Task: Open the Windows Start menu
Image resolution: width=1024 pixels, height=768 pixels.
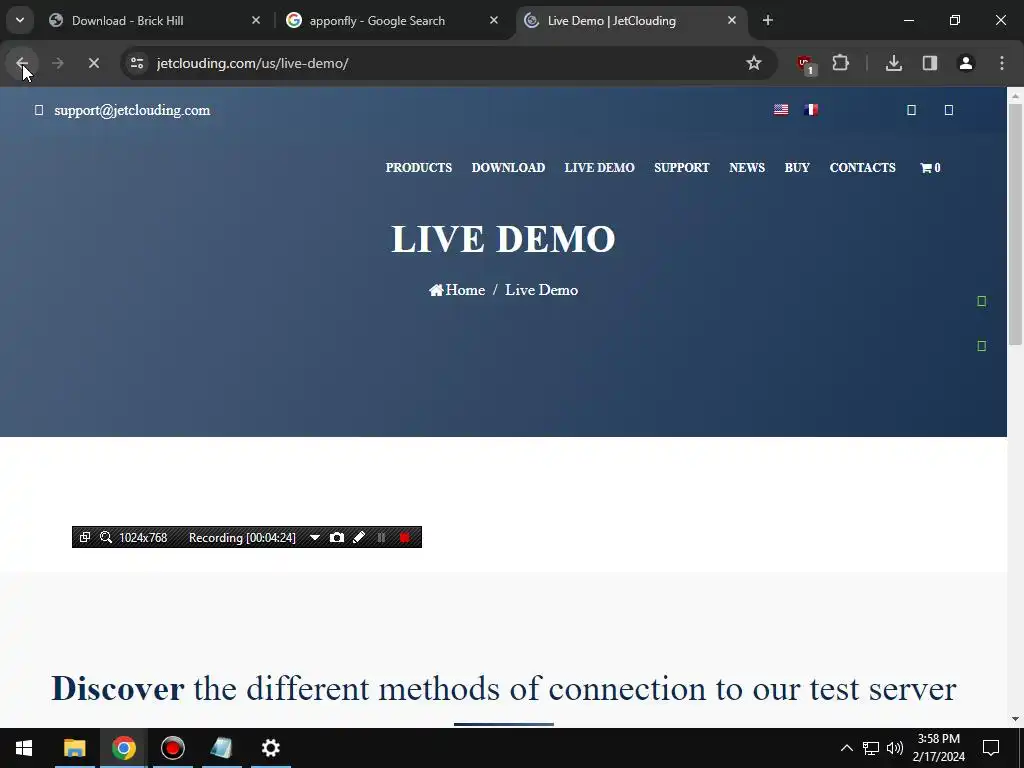Action: click(24, 748)
